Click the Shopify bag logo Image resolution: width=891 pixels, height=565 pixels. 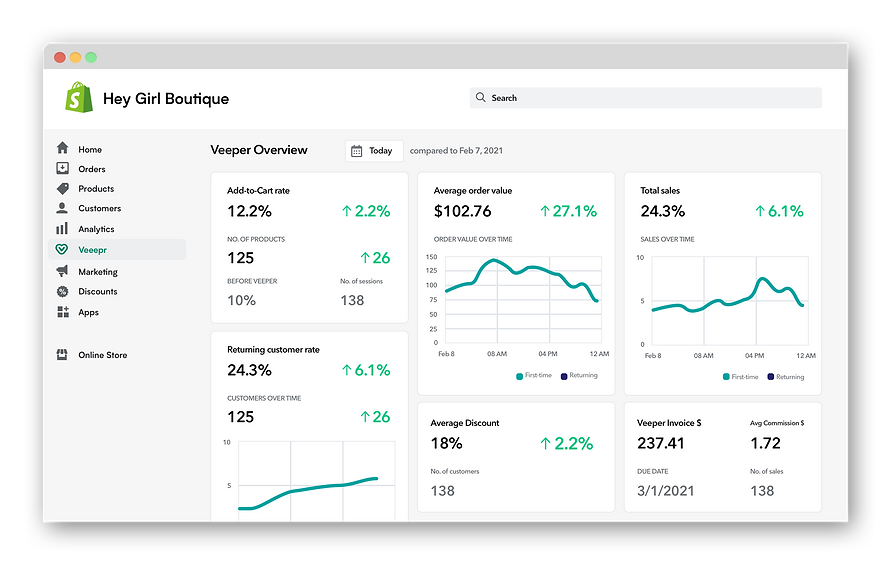click(x=79, y=97)
